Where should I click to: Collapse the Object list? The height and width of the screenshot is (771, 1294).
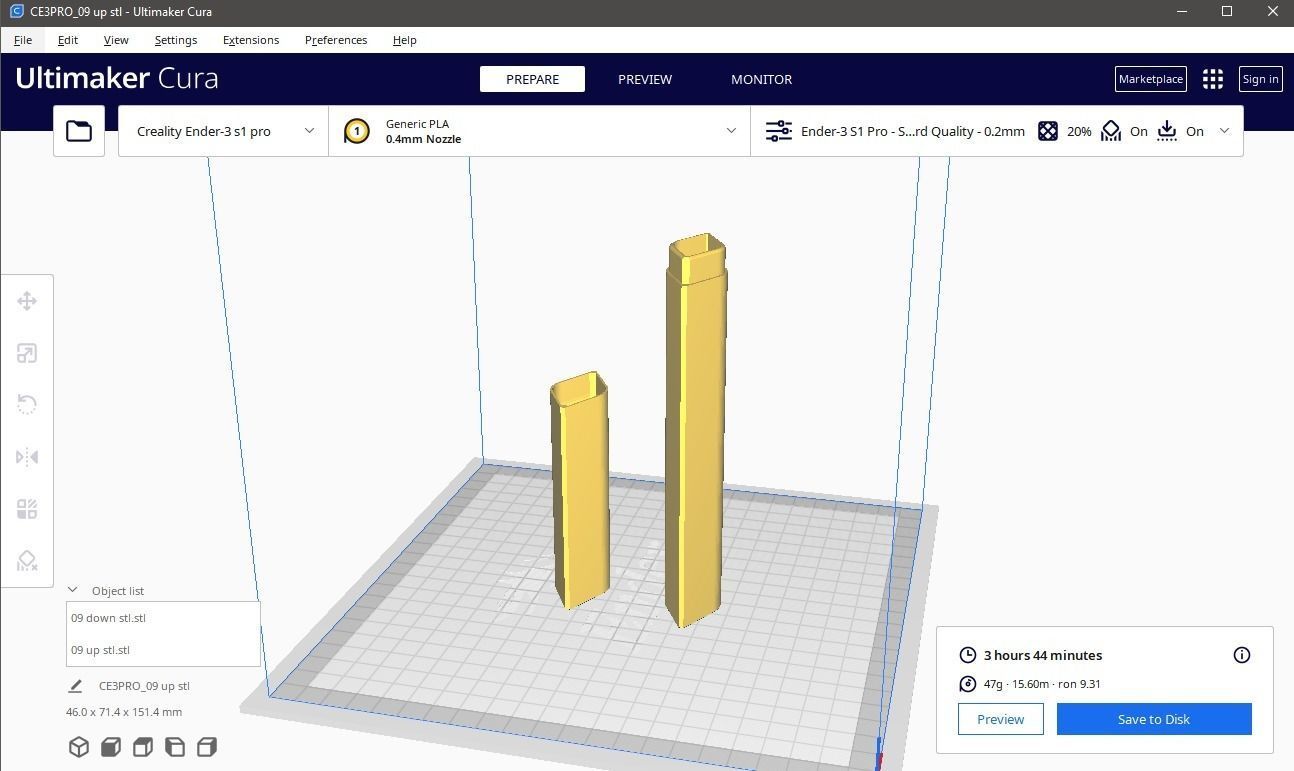tap(72, 590)
